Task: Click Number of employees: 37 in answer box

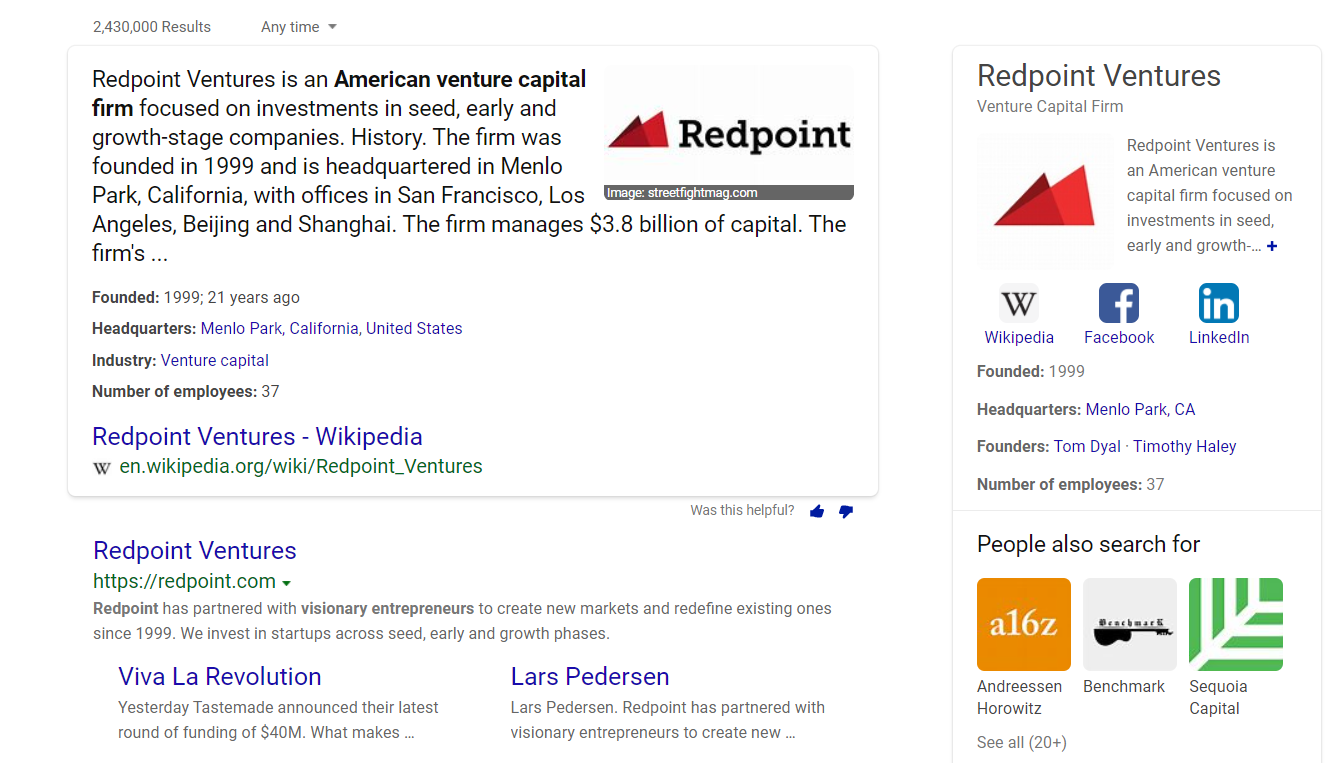Action: (x=186, y=391)
